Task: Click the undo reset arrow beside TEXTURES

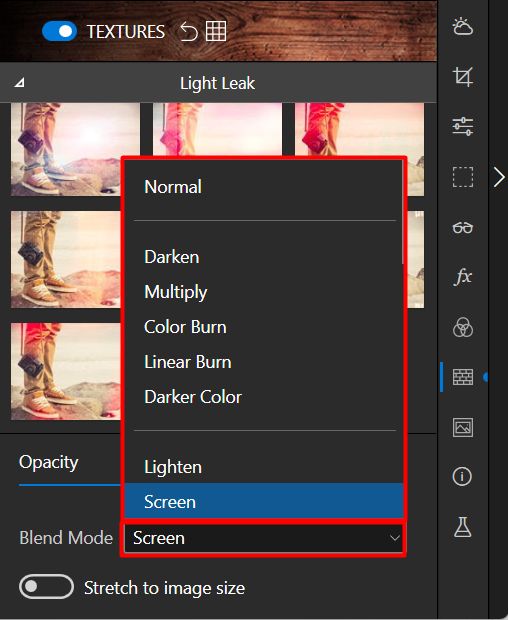Action: (189, 31)
